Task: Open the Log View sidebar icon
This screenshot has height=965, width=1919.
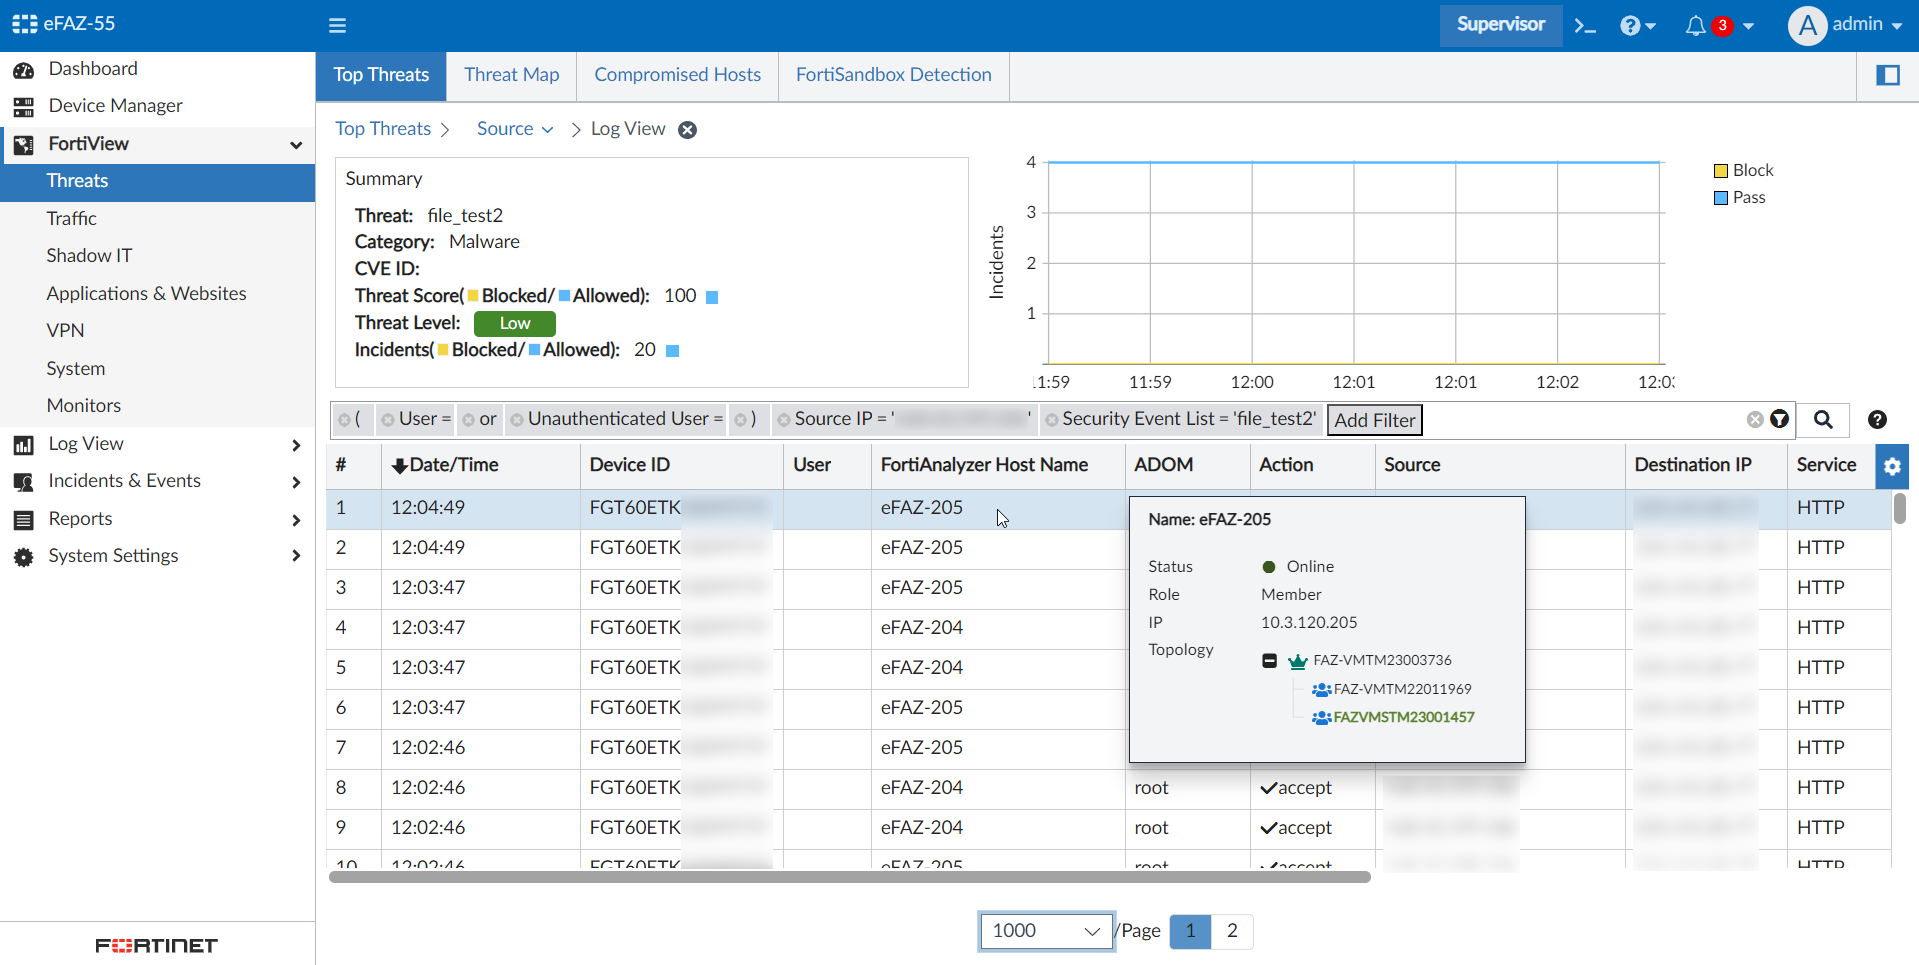Action: click(x=24, y=444)
